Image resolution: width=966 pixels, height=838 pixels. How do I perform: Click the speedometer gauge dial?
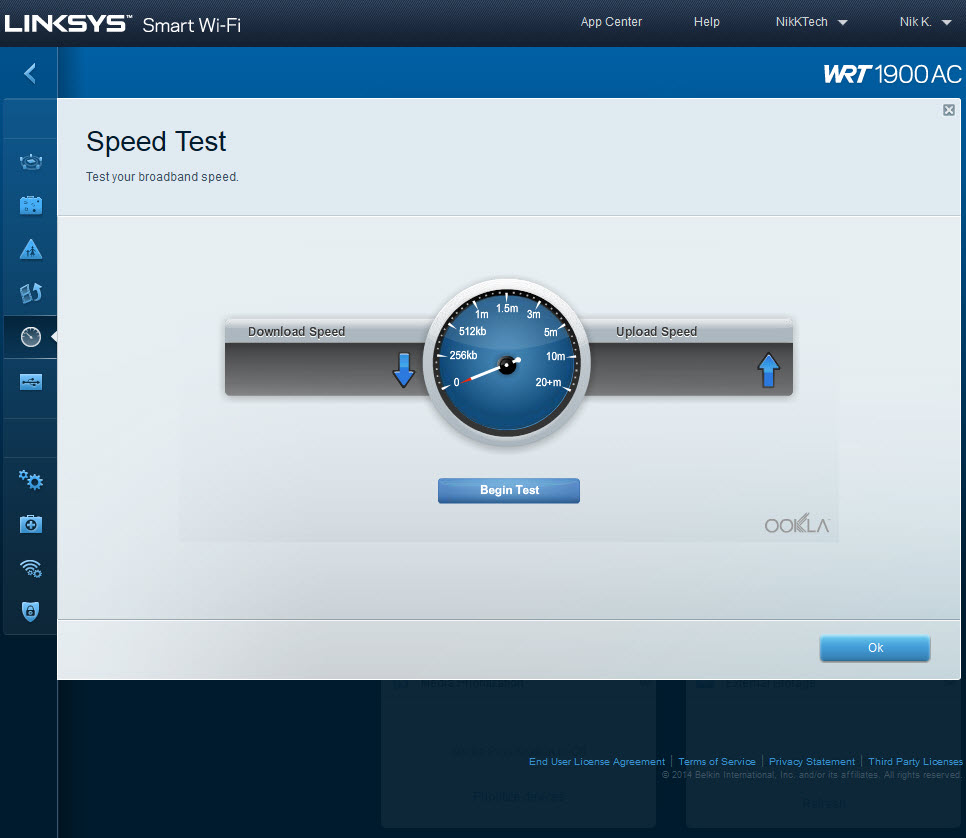click(507, 365)
